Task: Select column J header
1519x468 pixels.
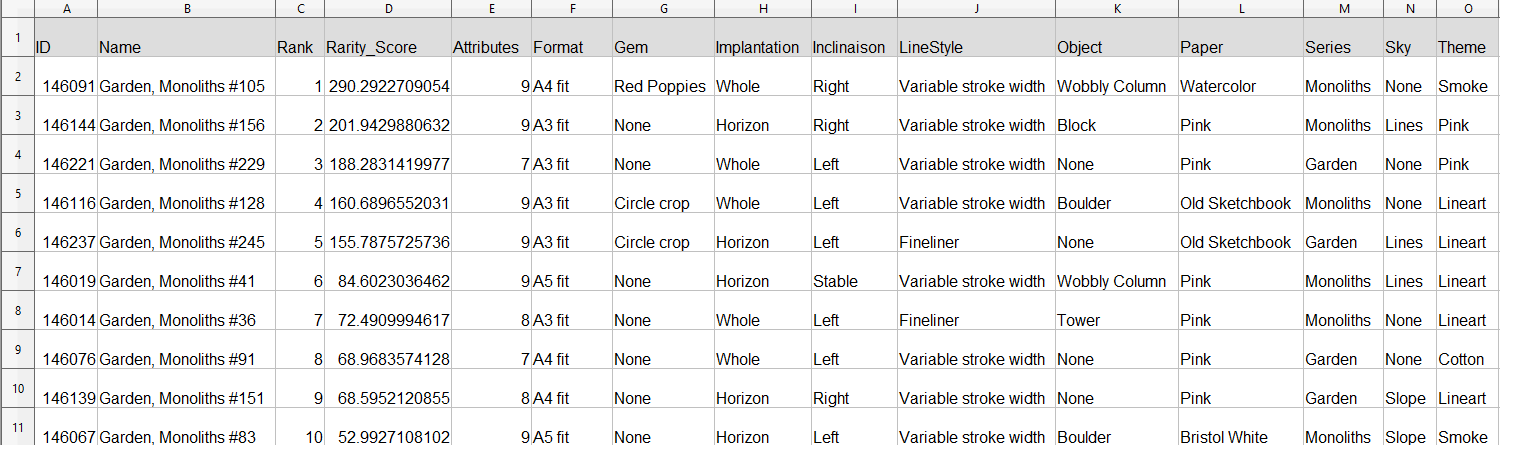Action: (x=975, y=9)
